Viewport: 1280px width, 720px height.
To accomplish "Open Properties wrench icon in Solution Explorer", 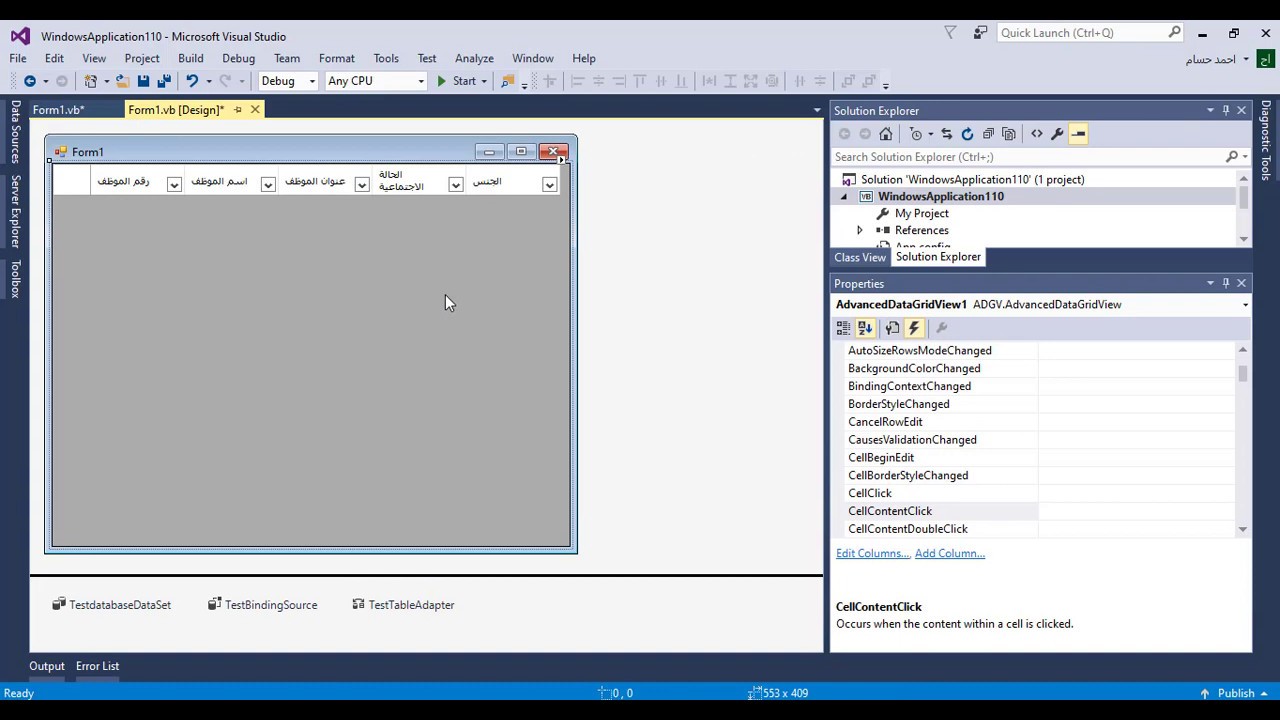I will coord(1057,134).
